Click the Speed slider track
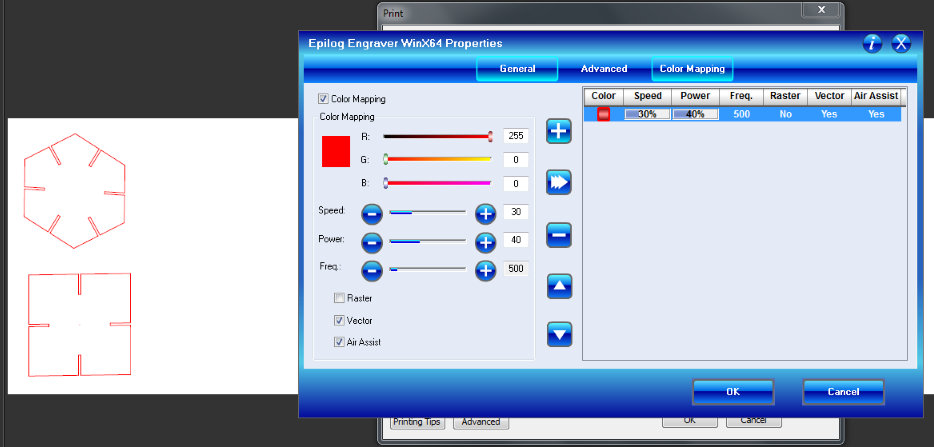Screen dimensions: 934x447 pos(428,212)
